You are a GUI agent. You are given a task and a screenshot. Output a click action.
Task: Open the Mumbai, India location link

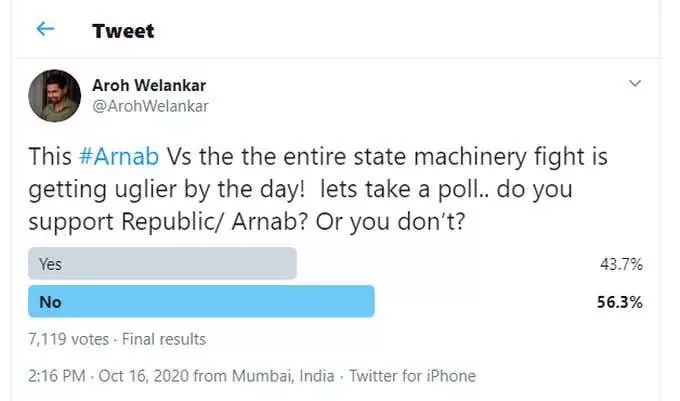[283, 376]
